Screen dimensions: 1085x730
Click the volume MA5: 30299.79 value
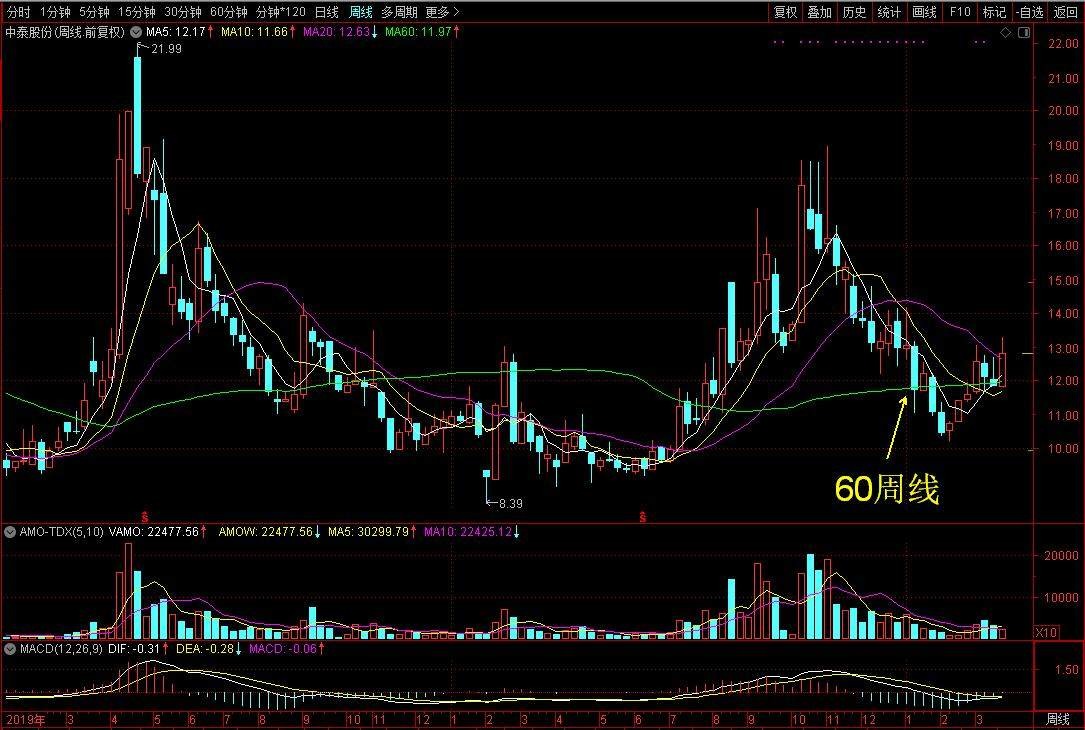tap(368, 532)
